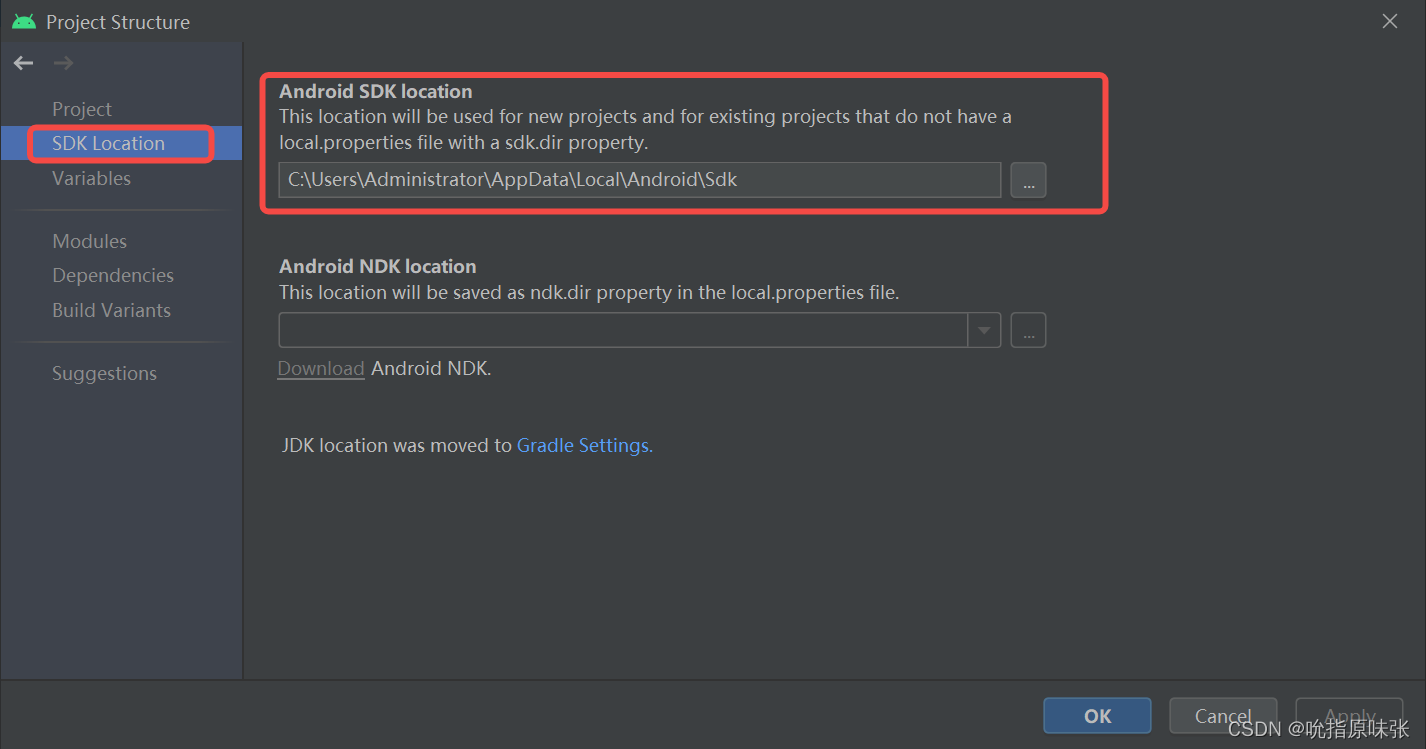Screen dimensions: 1426x749
Task: Click the Android SDK location path field
Action: [639, 180]
